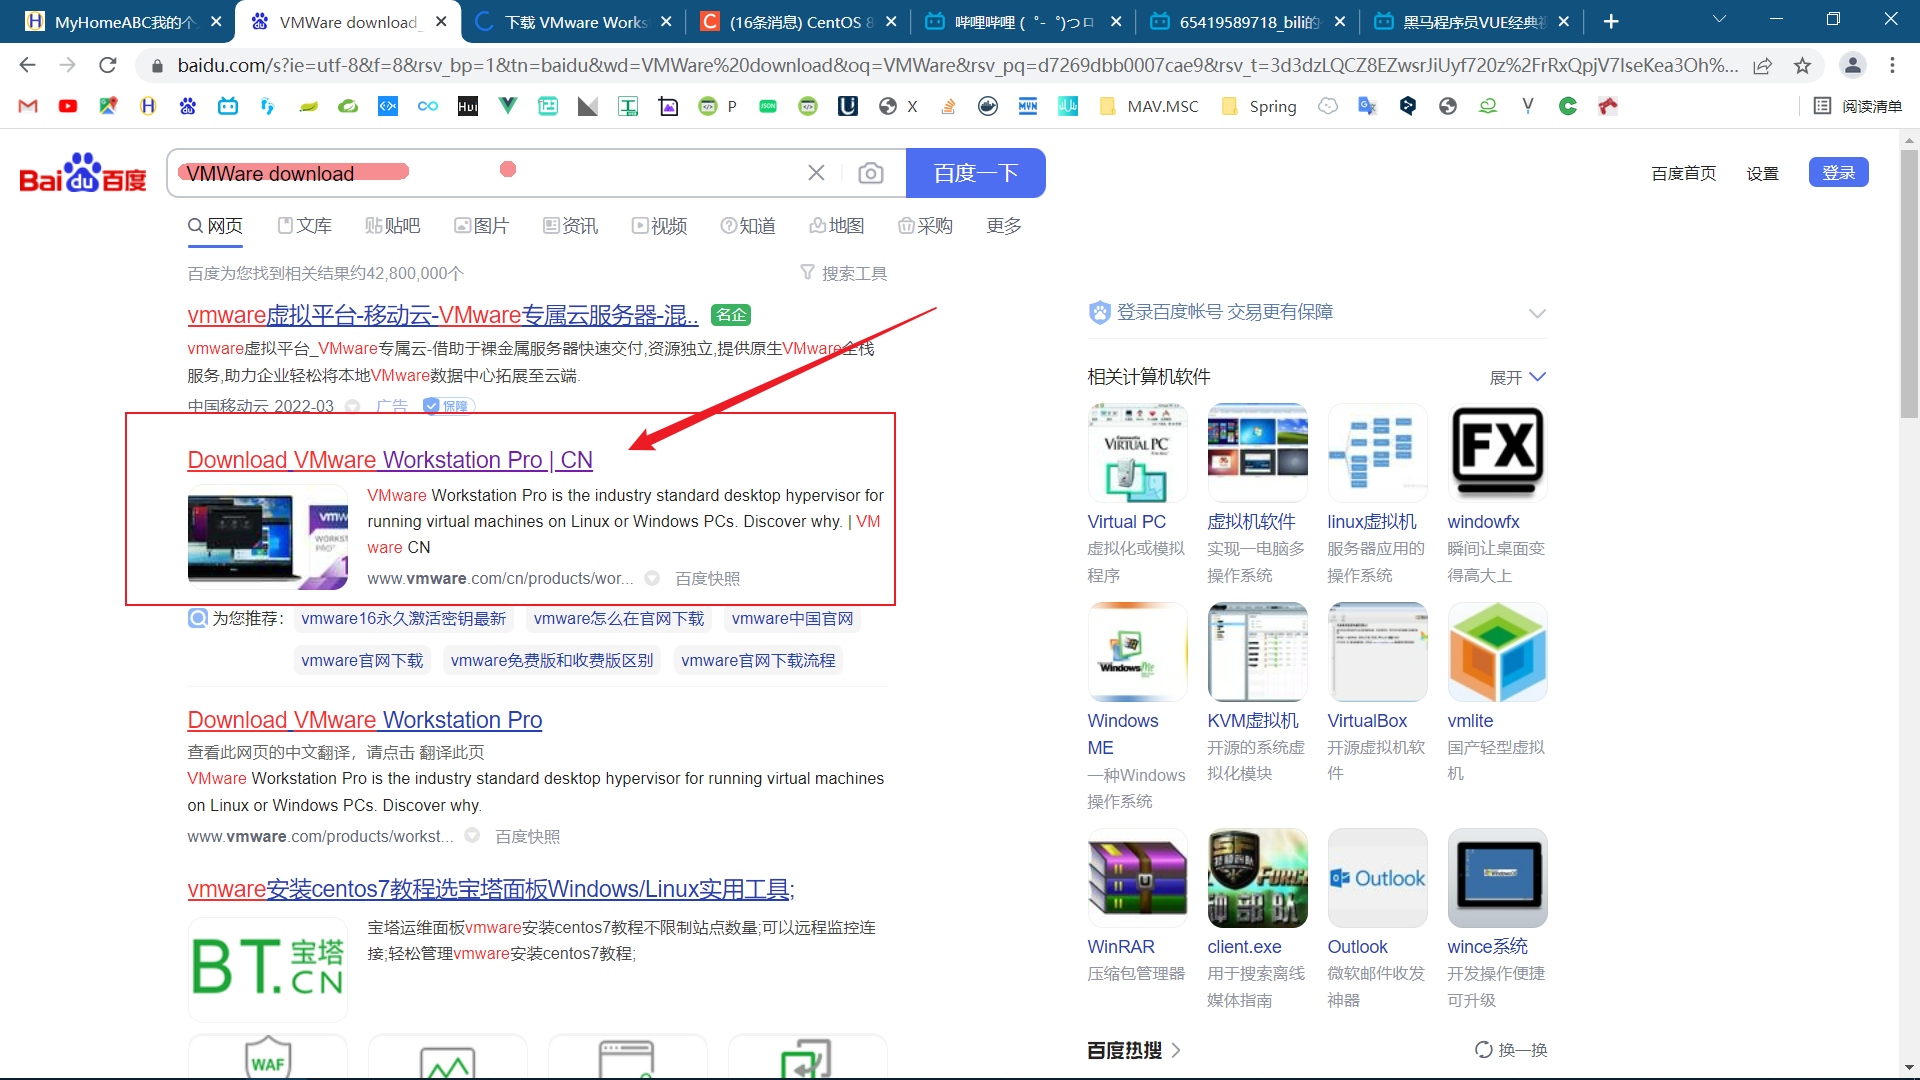This screenshot has height=1080, width=1920.
Task: Click the vmware16永久激活密钥最新 suggestion
Action: (x=403, y=618)
